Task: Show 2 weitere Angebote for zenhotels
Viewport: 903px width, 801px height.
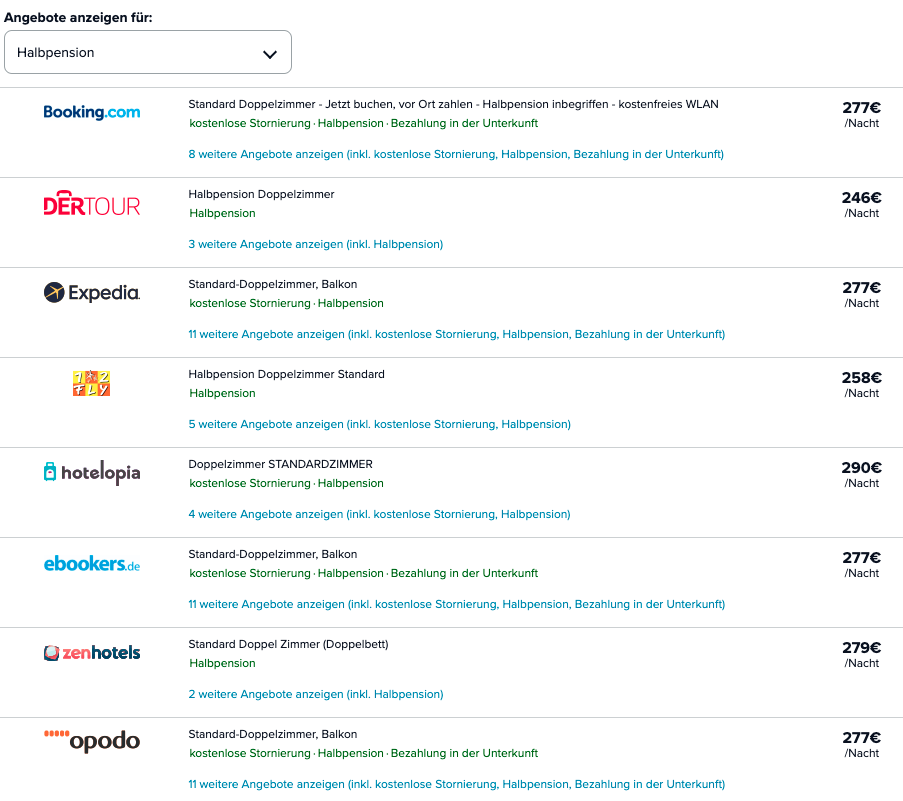Action: pos(316,694)
